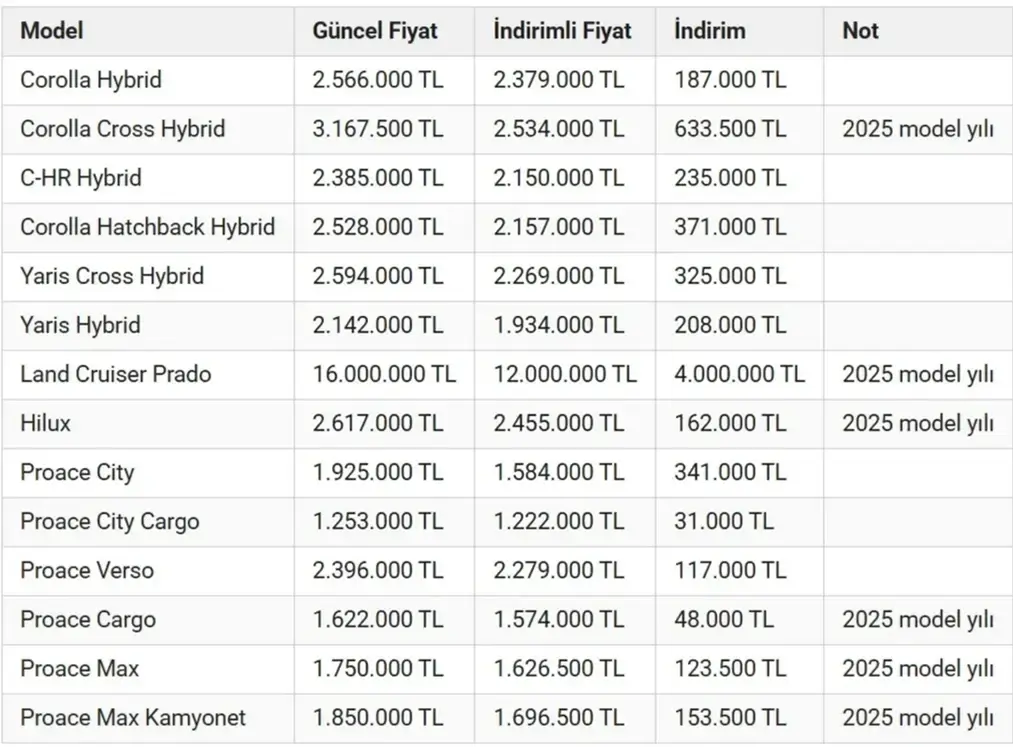Click the C-HR Hybrid row label
Viewport: 1013px width, 747px height.
click(81, 178)
